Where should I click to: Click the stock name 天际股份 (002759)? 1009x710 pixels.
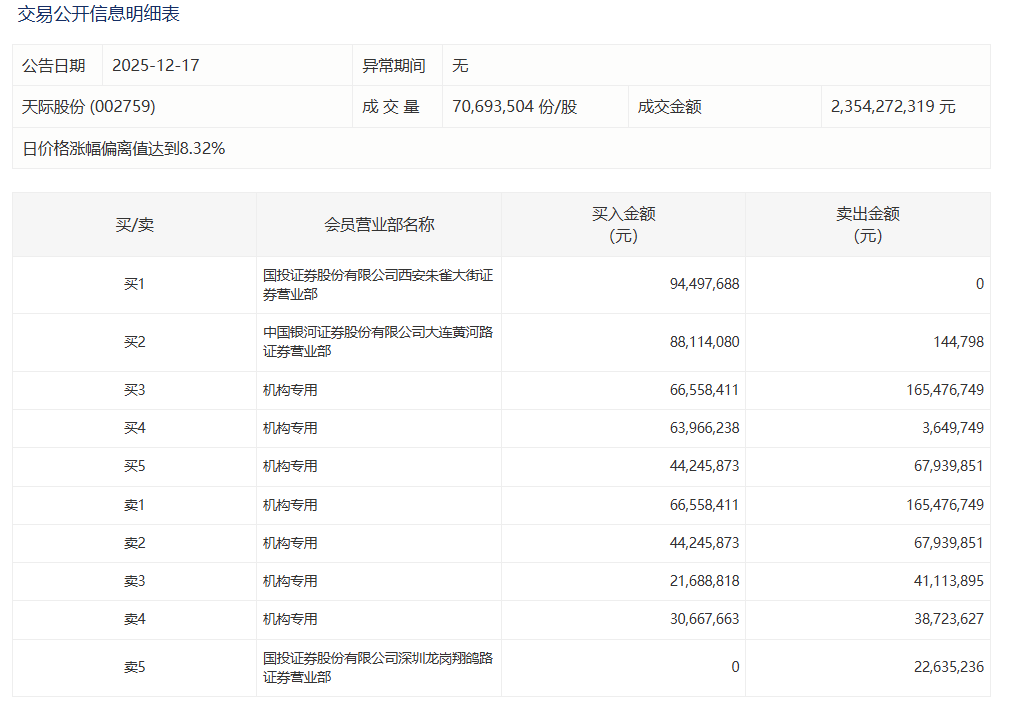(x=89, y=106)
